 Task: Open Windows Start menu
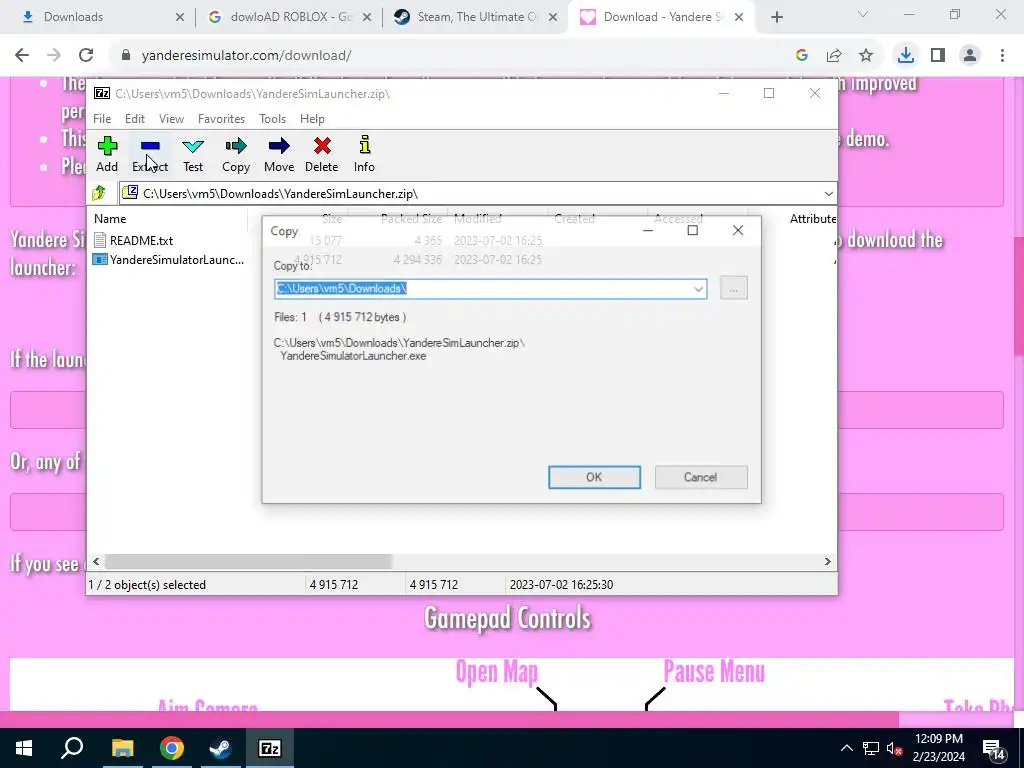point(24,748)
